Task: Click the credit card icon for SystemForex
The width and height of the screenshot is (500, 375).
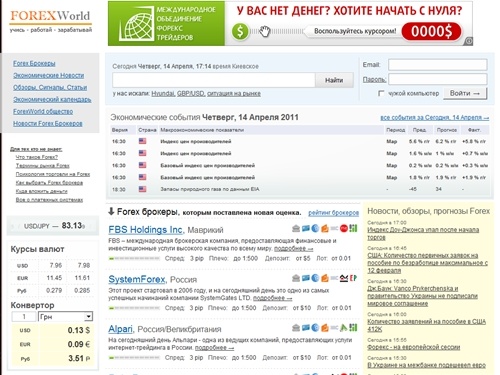Action: 306,278
